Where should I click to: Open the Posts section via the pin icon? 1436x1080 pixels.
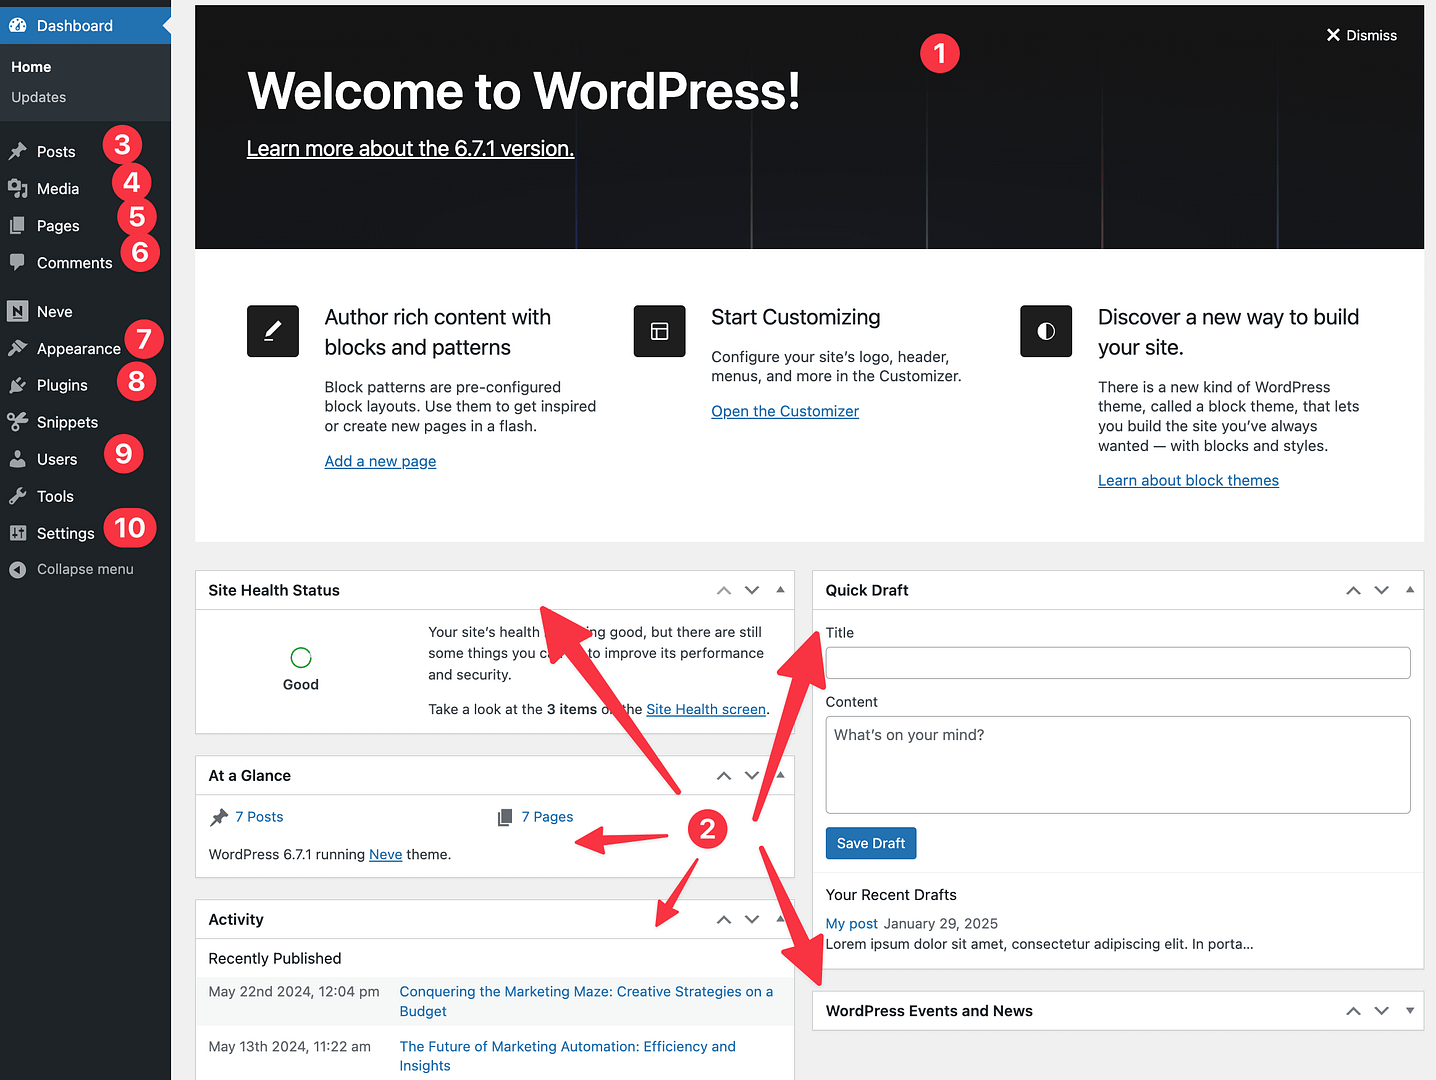coord(18,151)
